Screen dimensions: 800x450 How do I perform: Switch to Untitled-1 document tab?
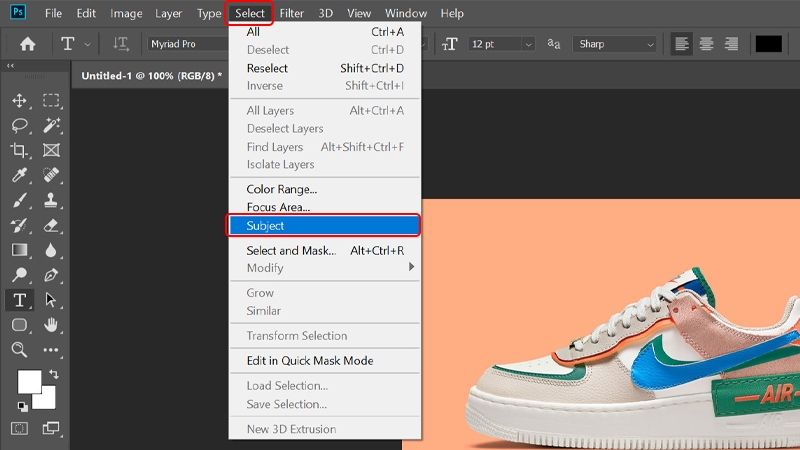[151, 76]
